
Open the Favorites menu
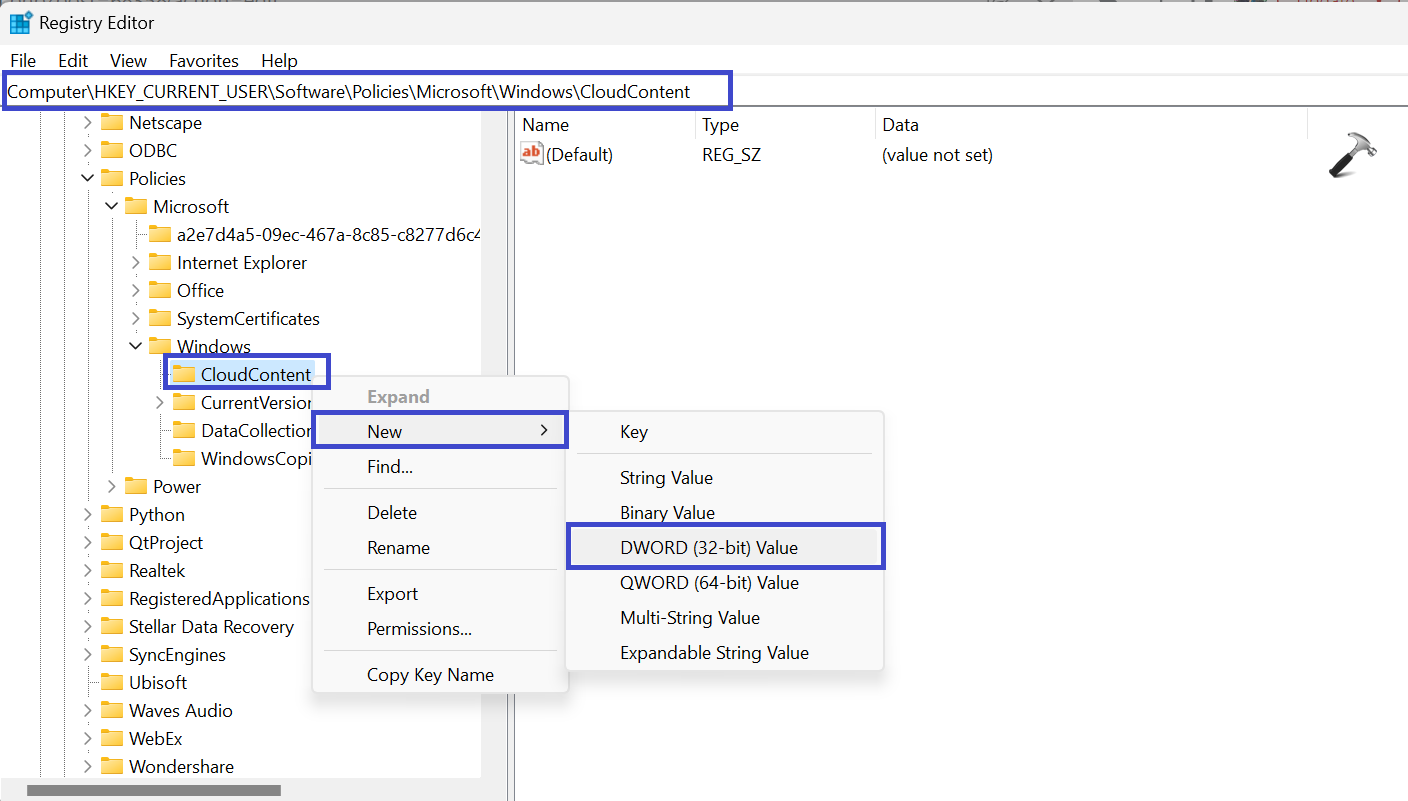(204, 61)
